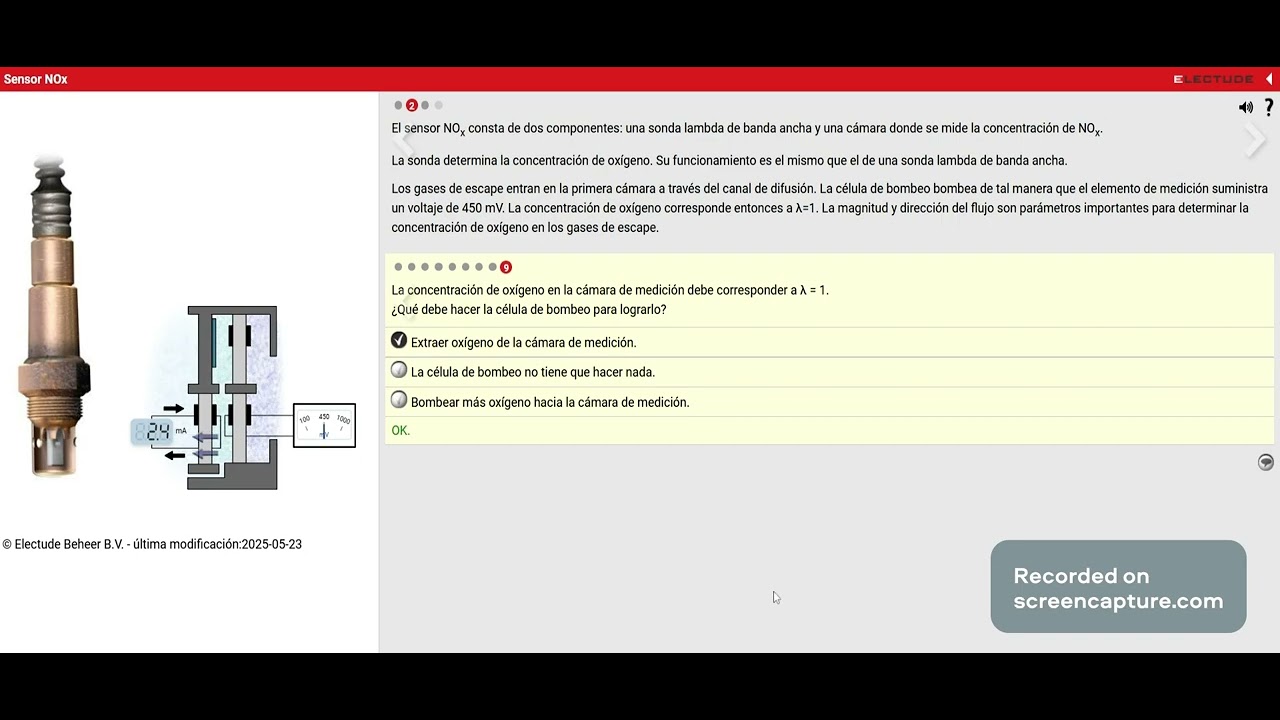Collapse panel with header triangle arrow
This screenshot has height=720, width=1280.
click(x=1270, y=79)
